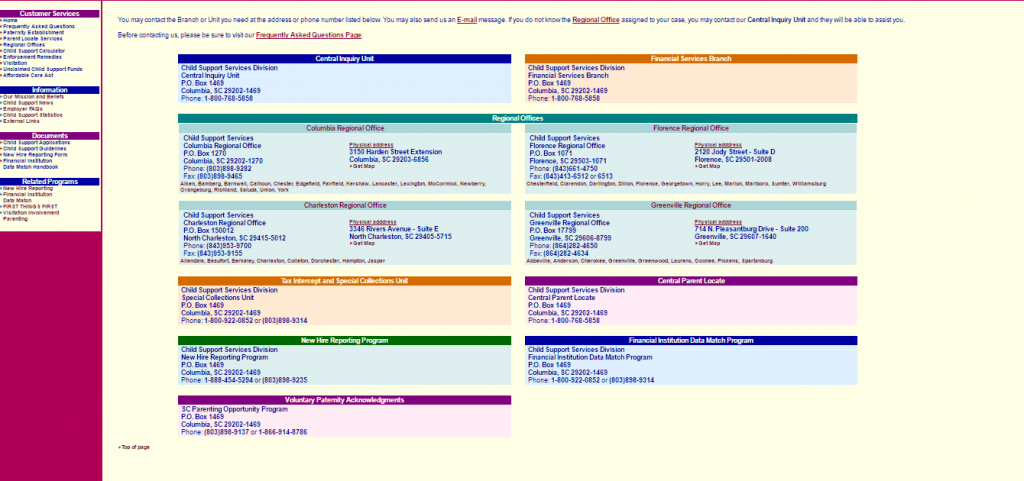Image resolution: width=1024 pixels, height=481 pixels.
Task: Click the Related Programs sidebar heading
Action: [50, 181]
